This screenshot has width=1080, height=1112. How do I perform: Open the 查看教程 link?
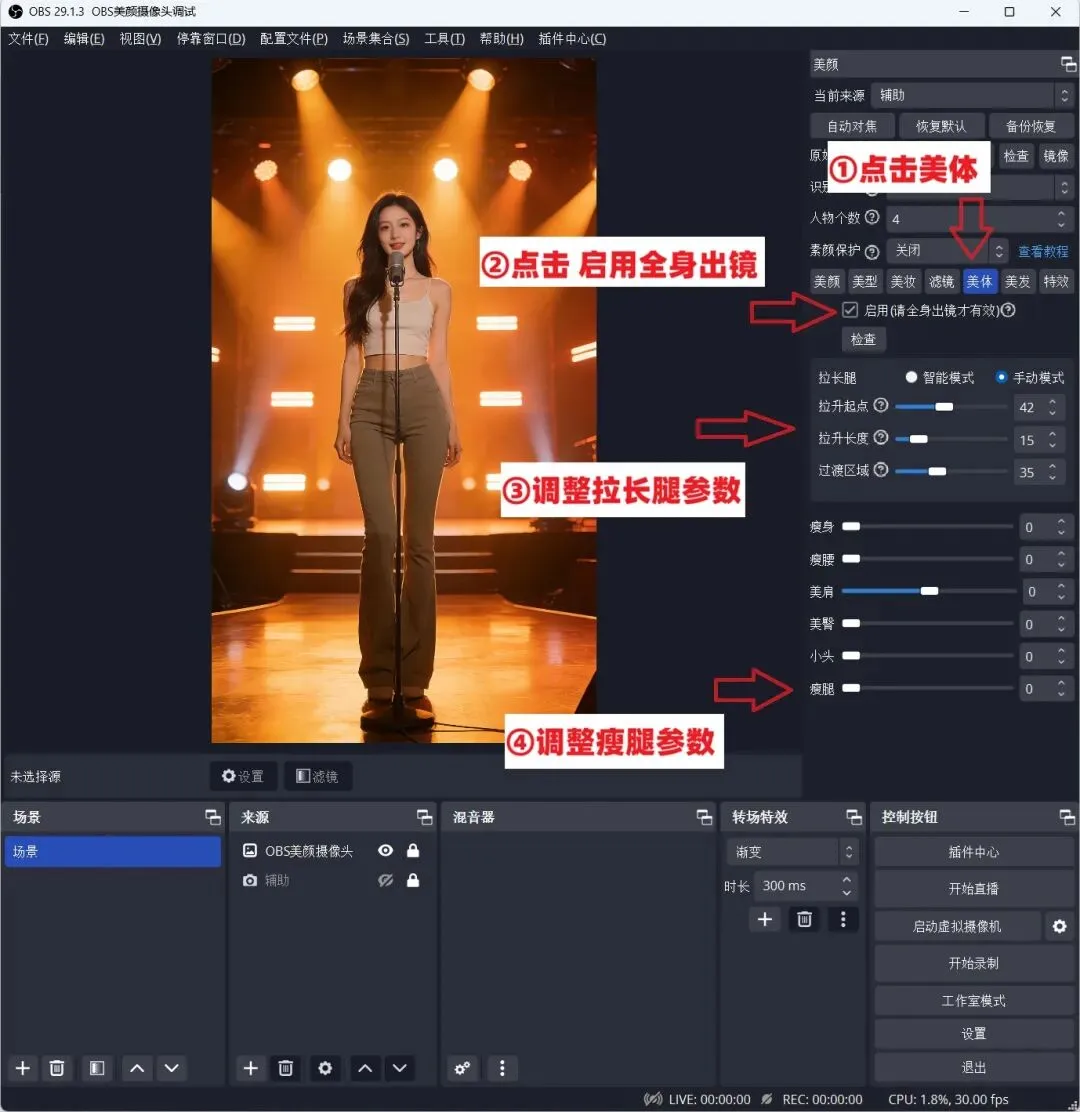click(1042, 251)
